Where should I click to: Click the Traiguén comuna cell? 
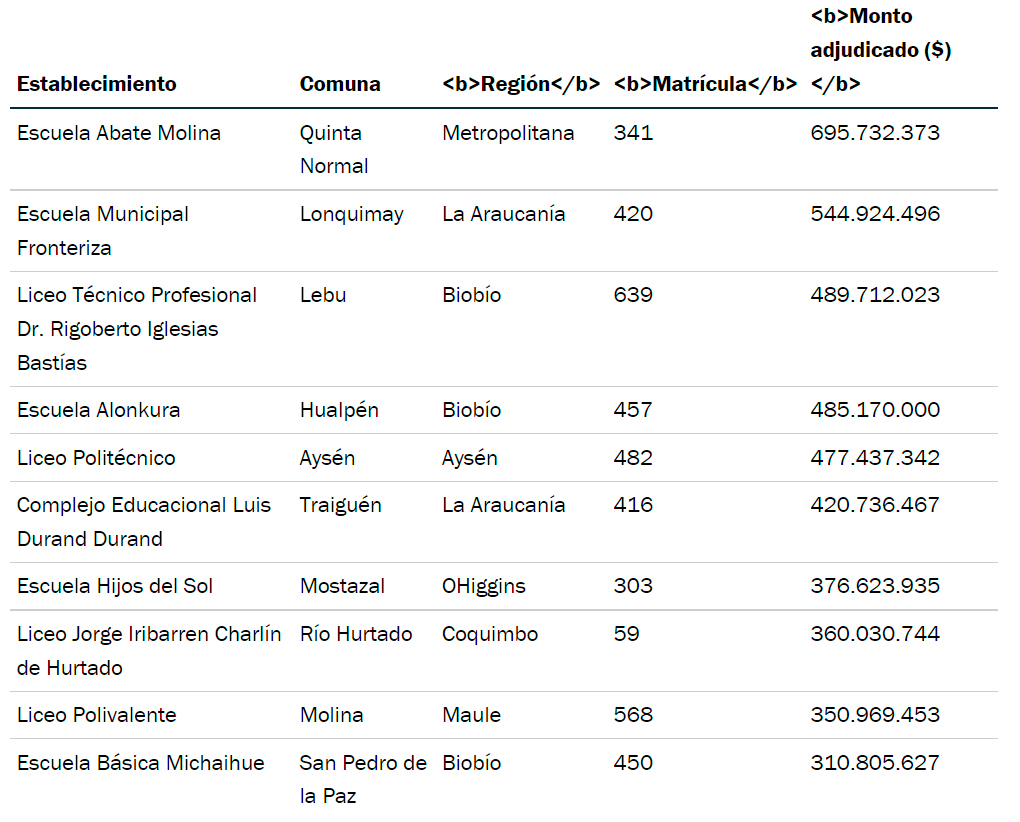point(340,505)
